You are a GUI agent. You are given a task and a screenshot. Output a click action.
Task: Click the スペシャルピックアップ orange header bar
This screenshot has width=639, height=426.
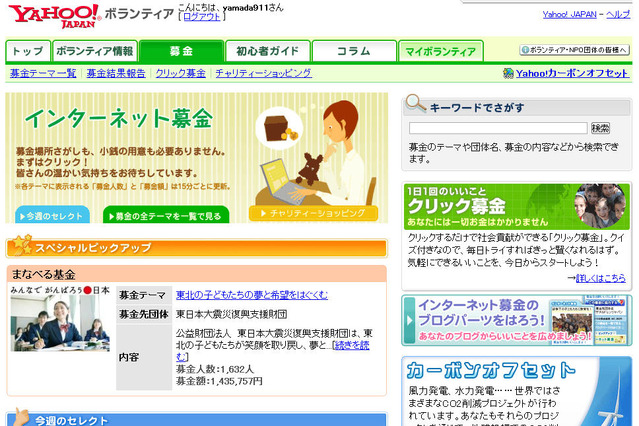(196, 248)
